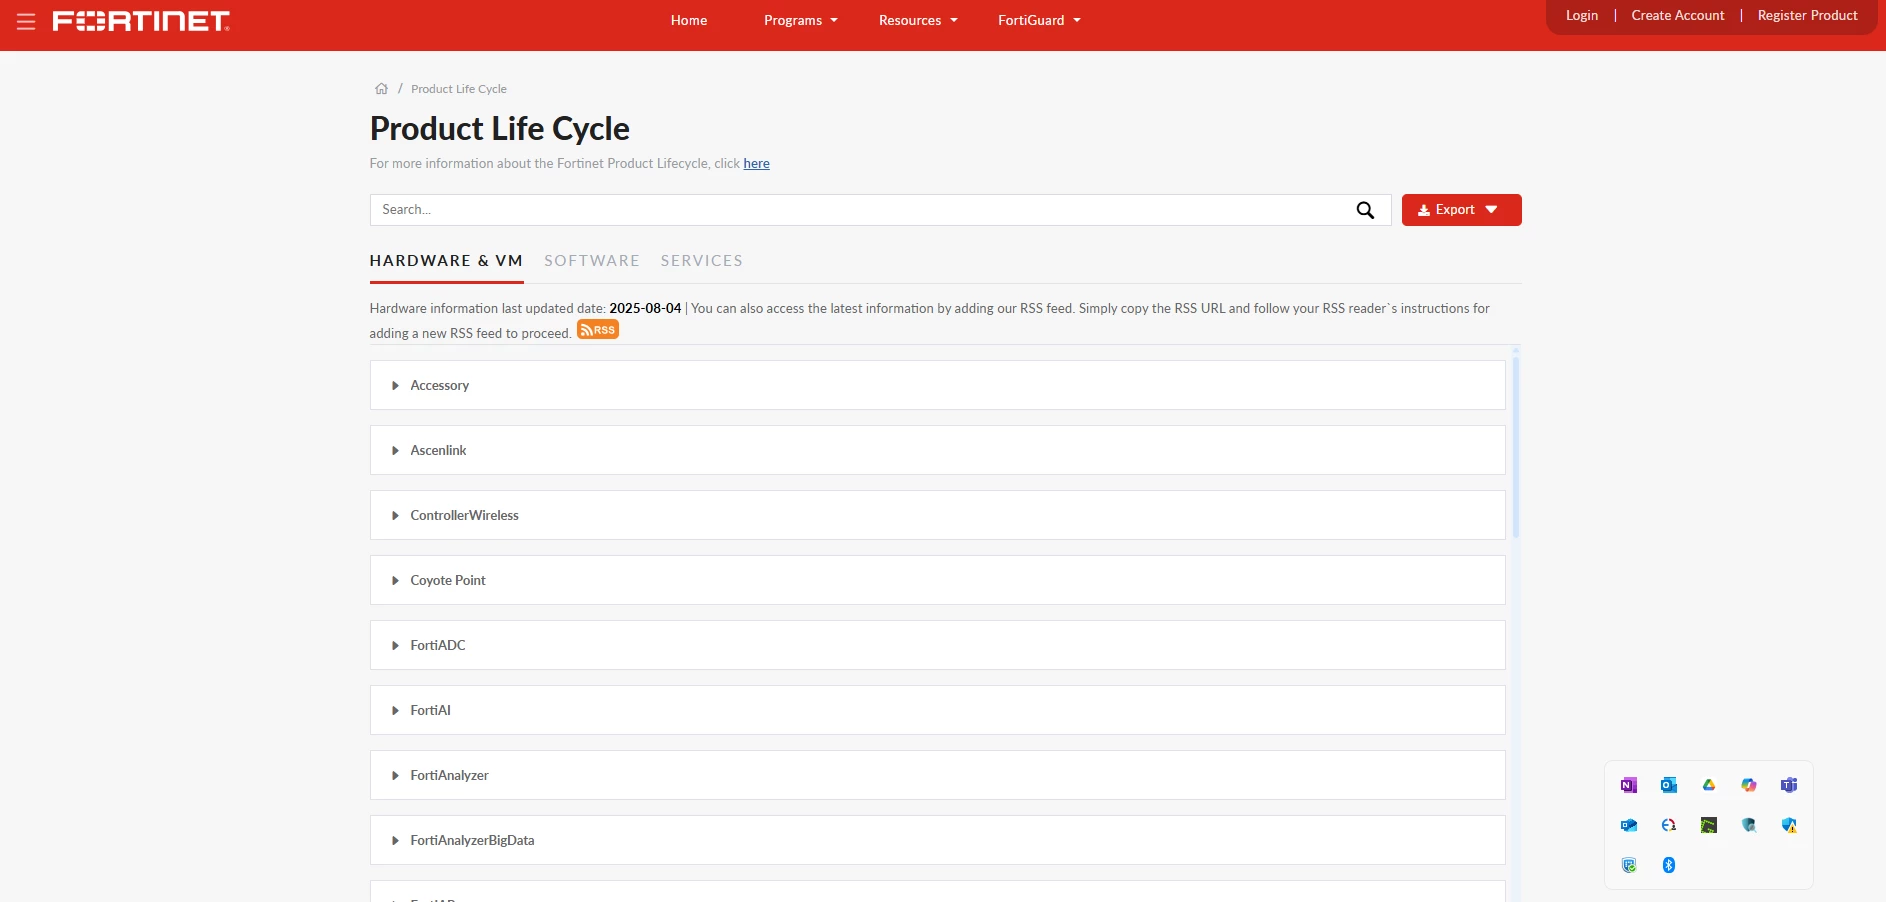Image resolution: width=1886 pixels, height=902 pixels.
Task: Open the orange RSS feed icon
Action: [x=598, y=330]
